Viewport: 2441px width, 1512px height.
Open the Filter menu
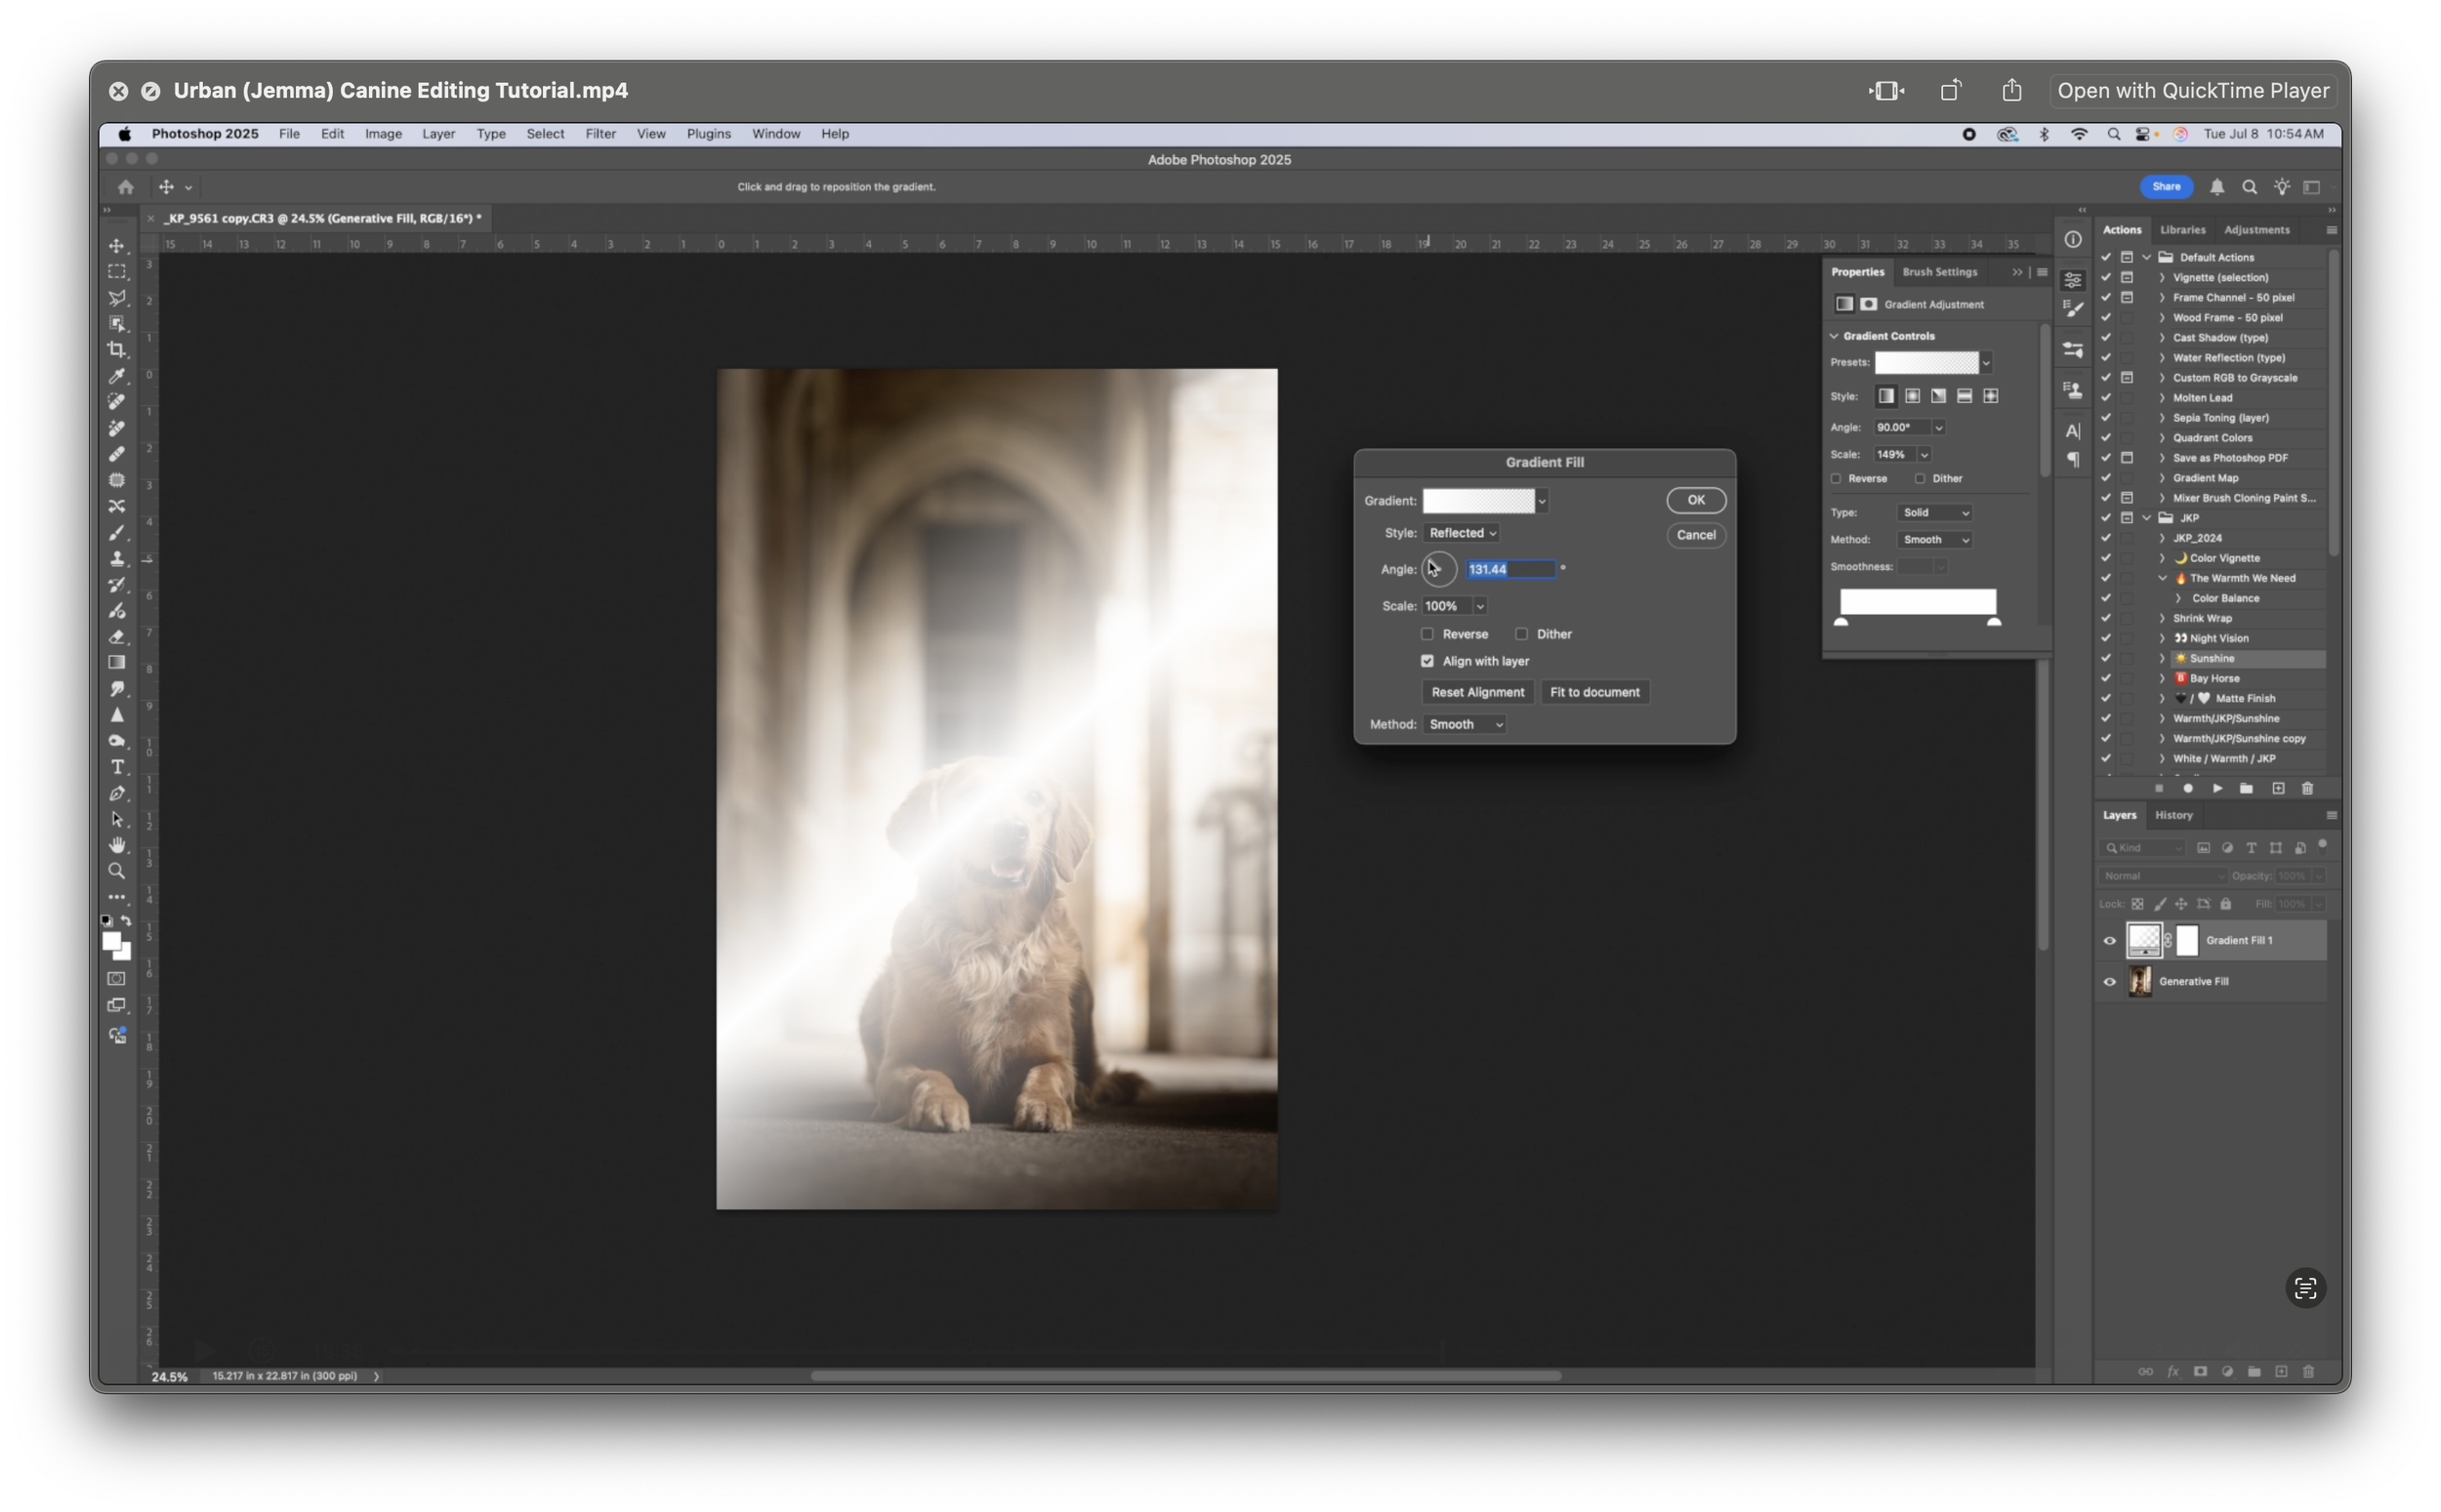[x=600, y=134]
